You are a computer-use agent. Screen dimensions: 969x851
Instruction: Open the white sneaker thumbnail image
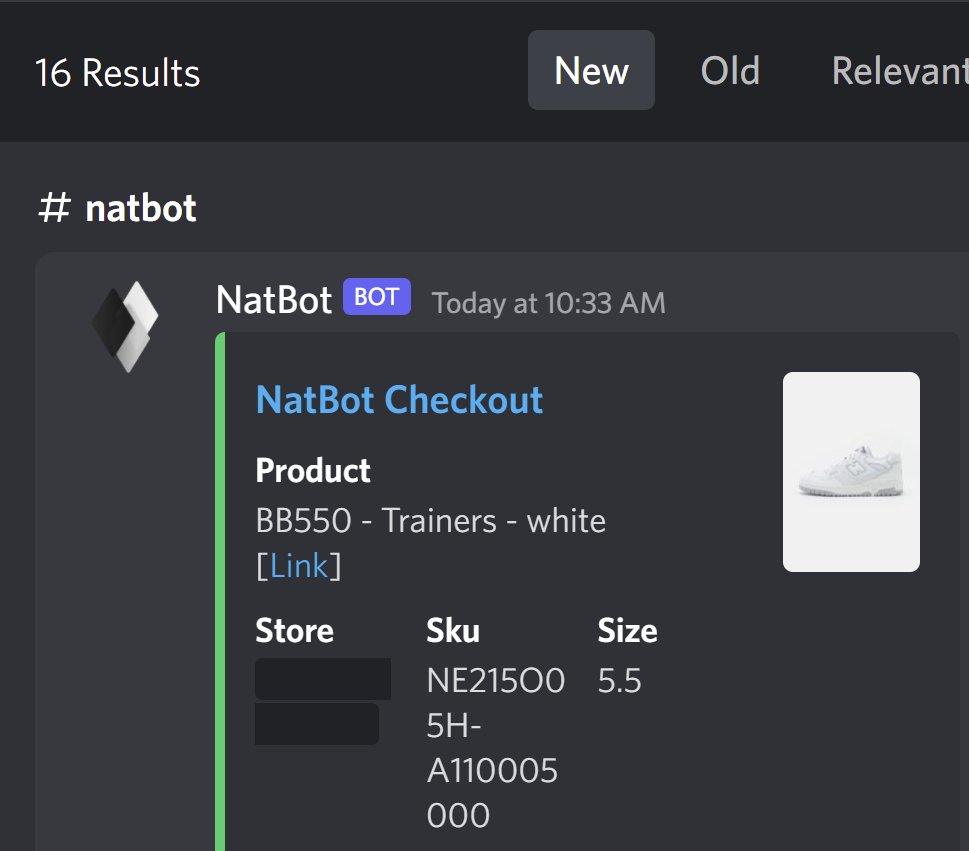(851, 472)
